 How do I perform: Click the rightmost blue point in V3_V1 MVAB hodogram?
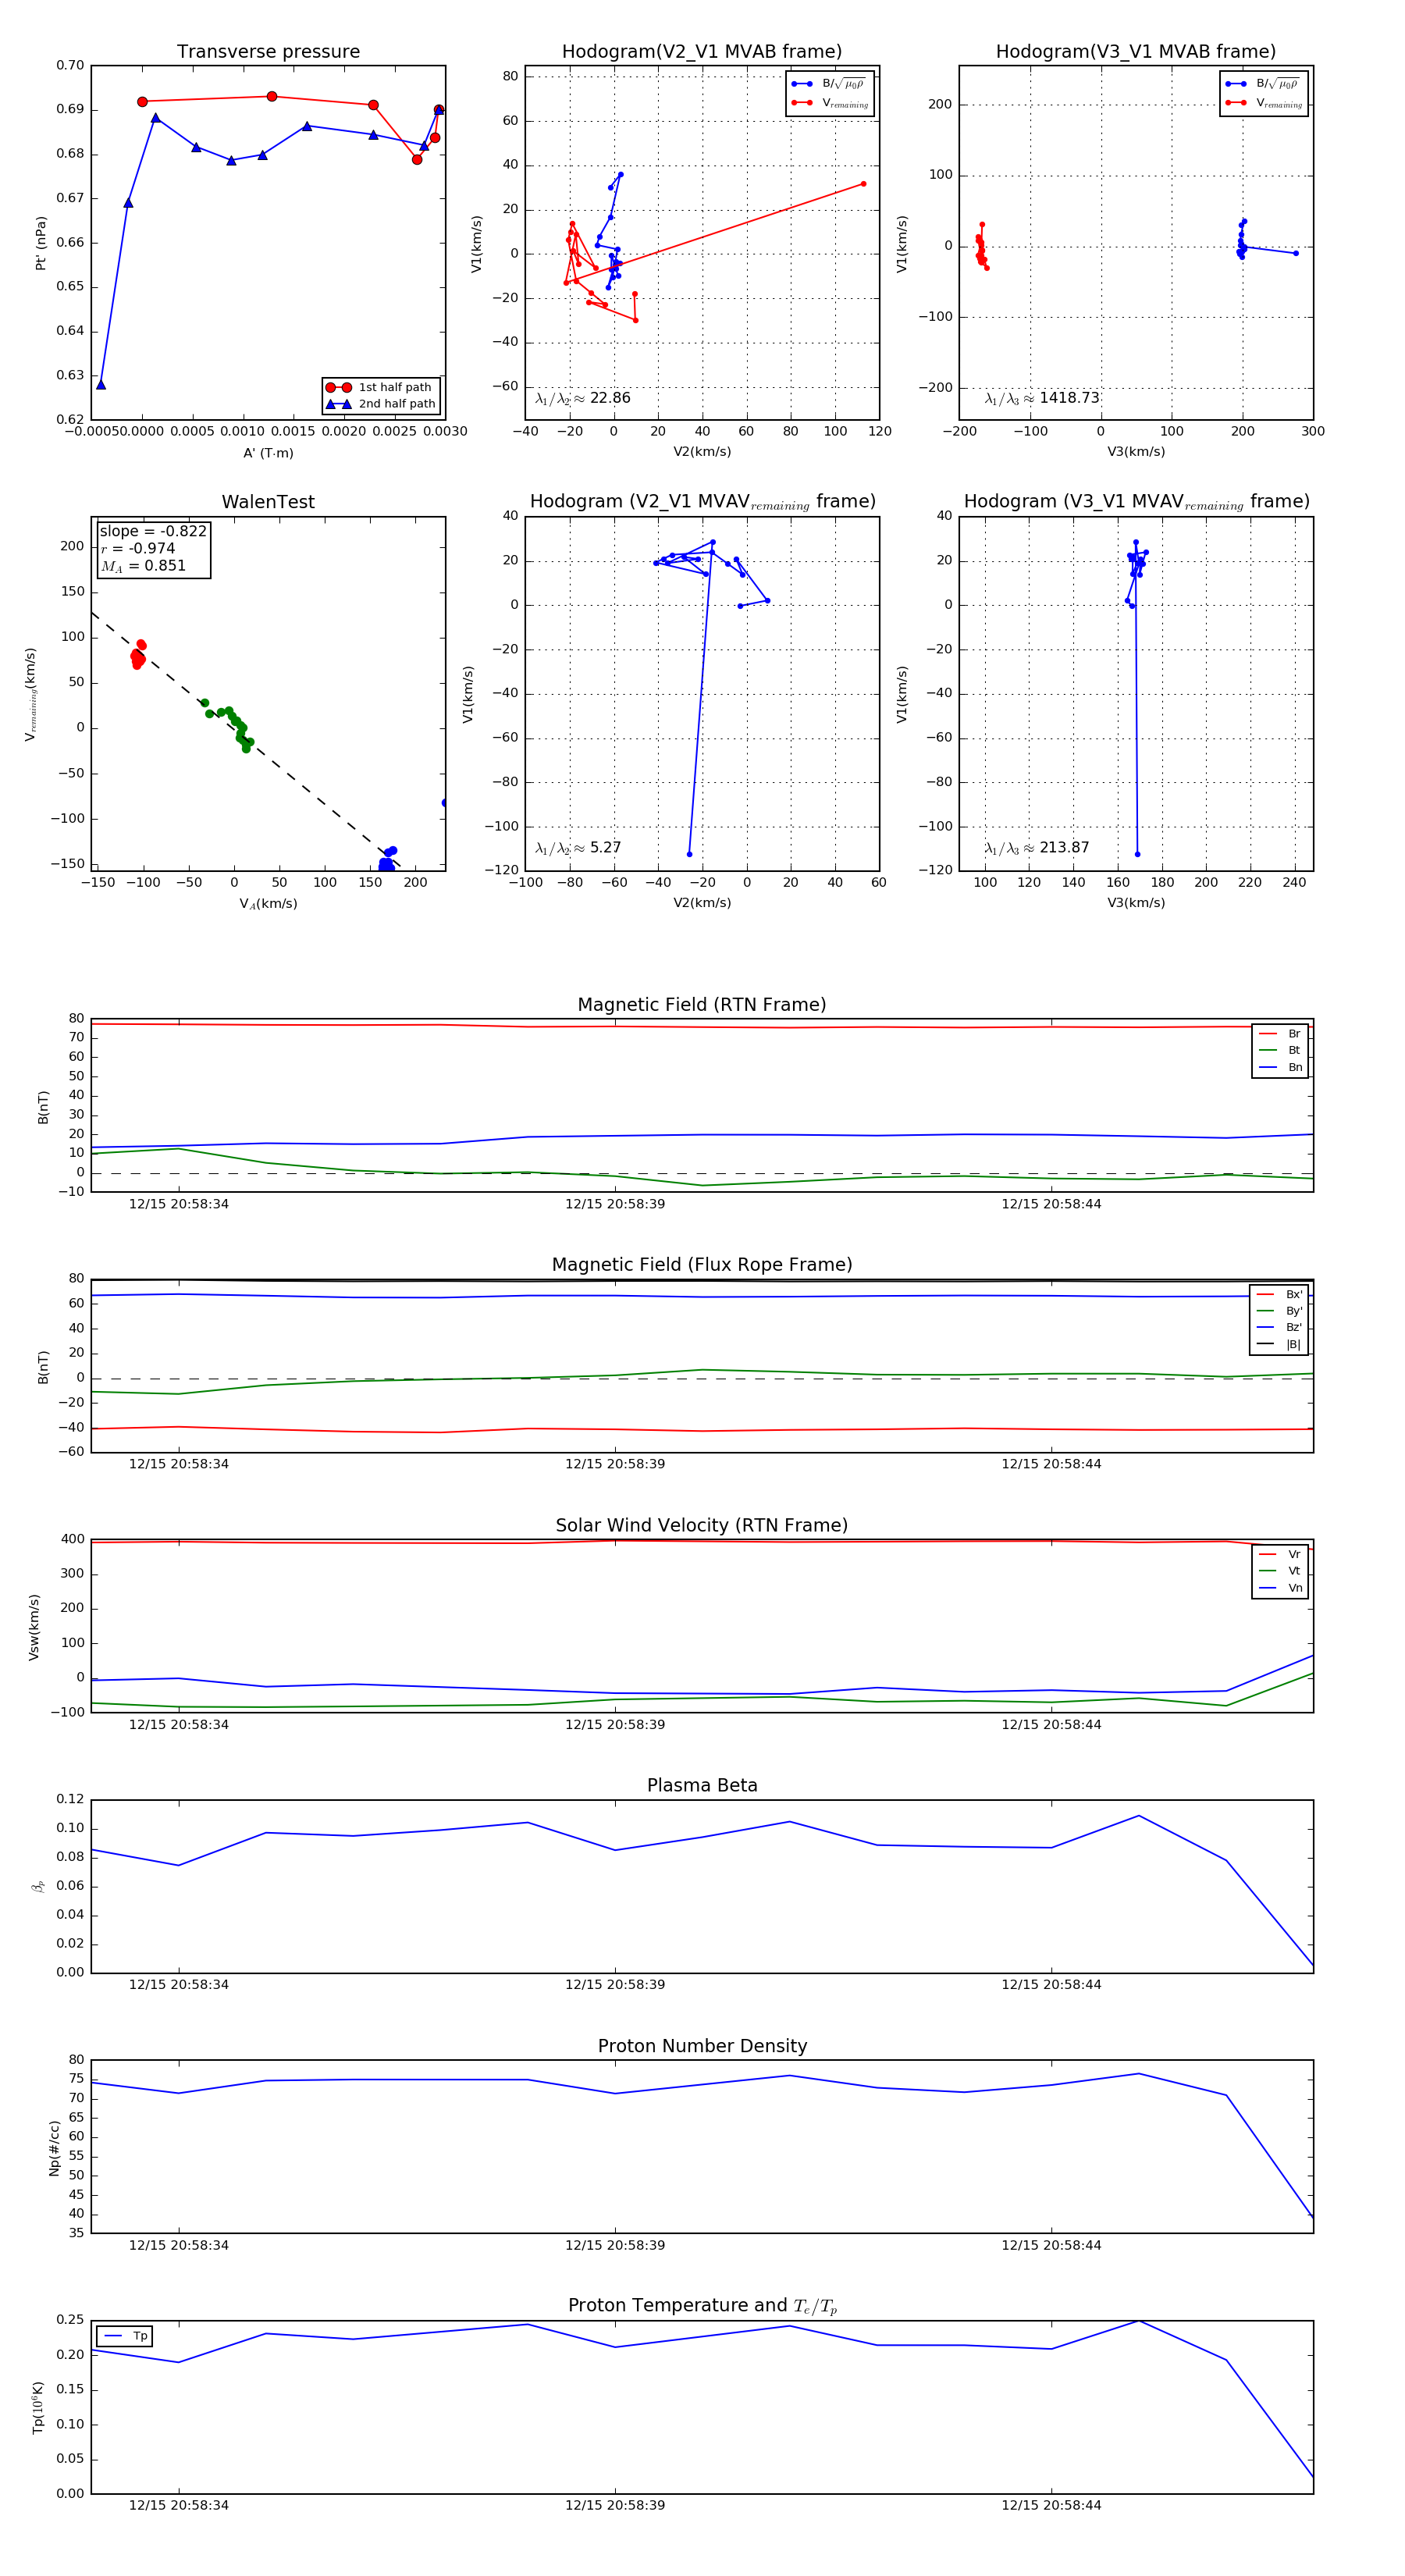pyautogui.click(x=1296, y=253)
